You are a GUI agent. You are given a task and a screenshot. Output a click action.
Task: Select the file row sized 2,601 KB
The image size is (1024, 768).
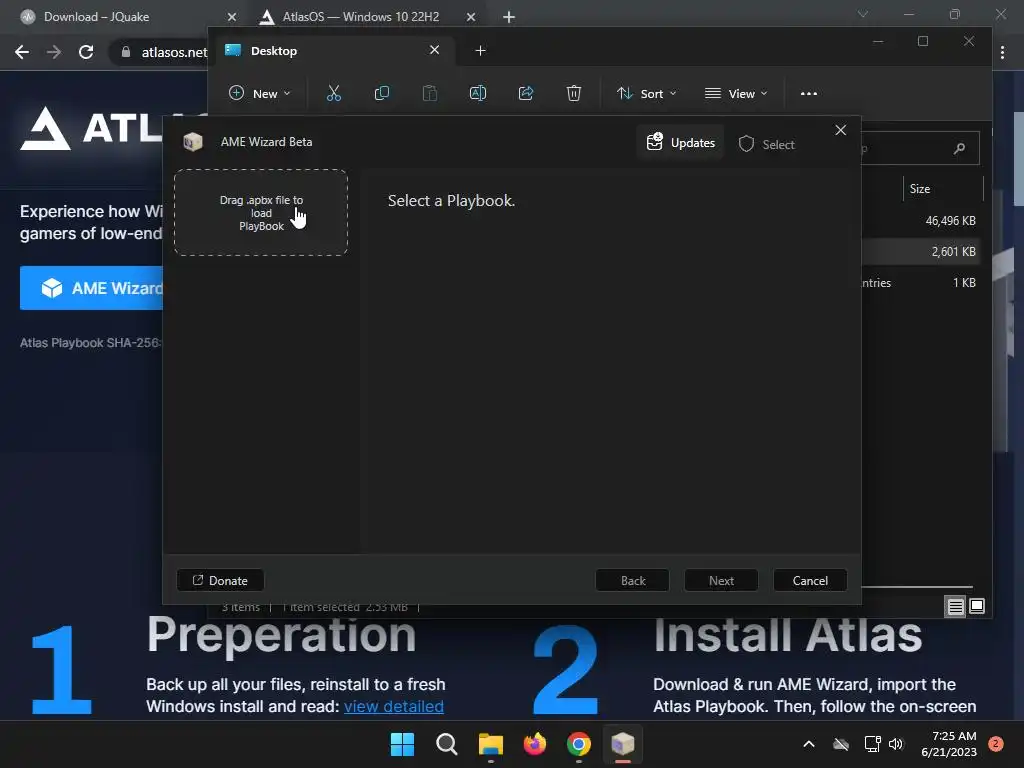coord(921,251)
